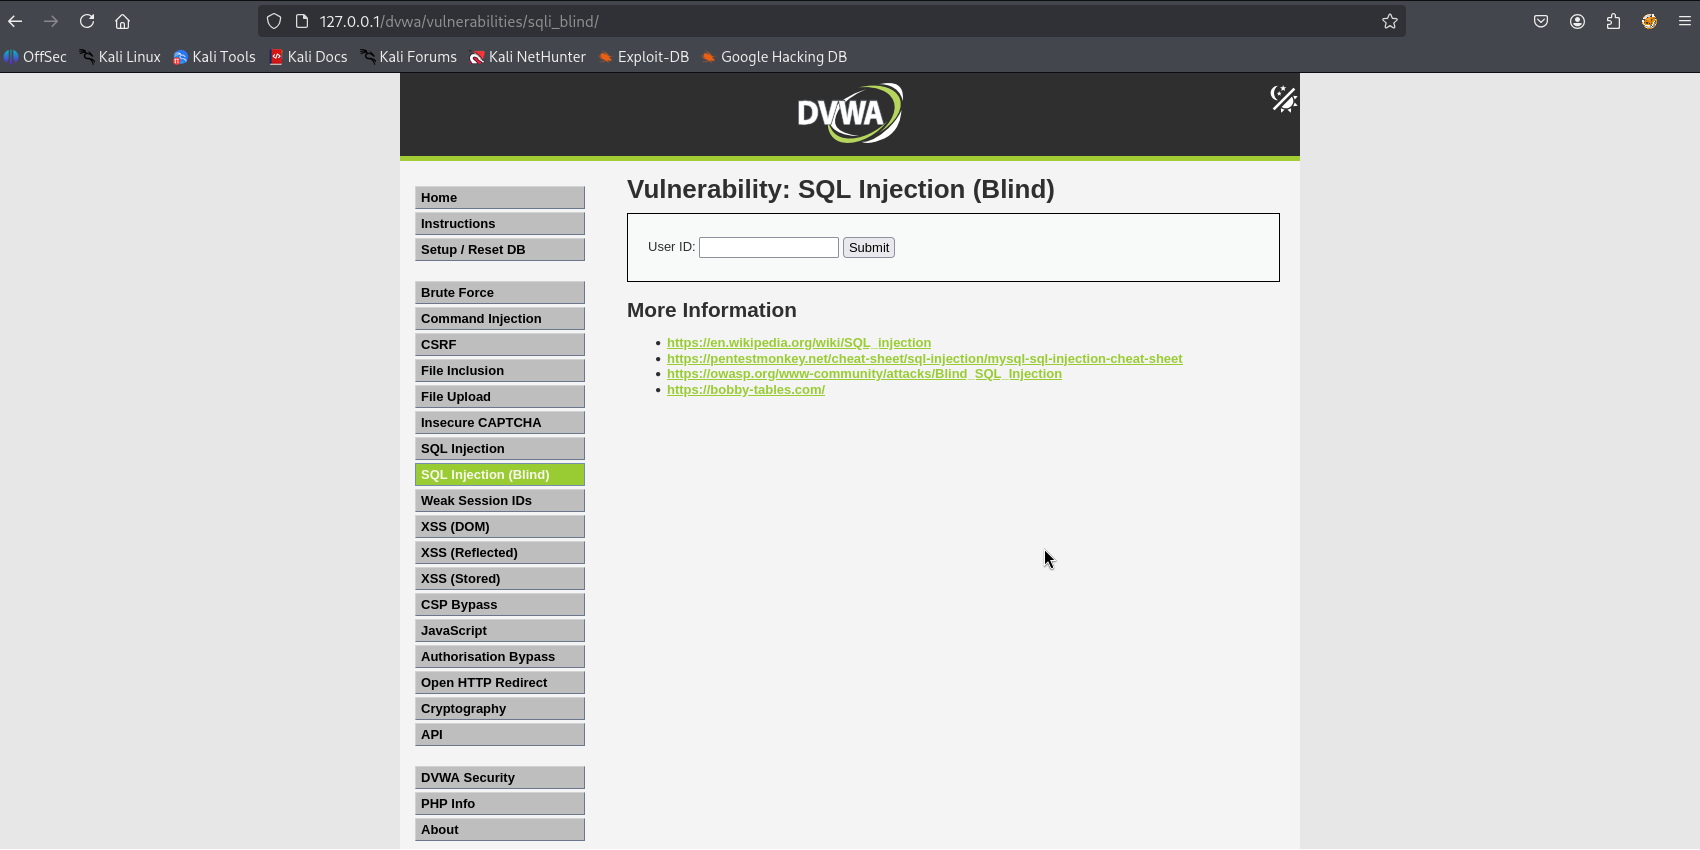This screenshot has height=850, width=1700.
Task: Open the About page
Action: click(500, 830)
